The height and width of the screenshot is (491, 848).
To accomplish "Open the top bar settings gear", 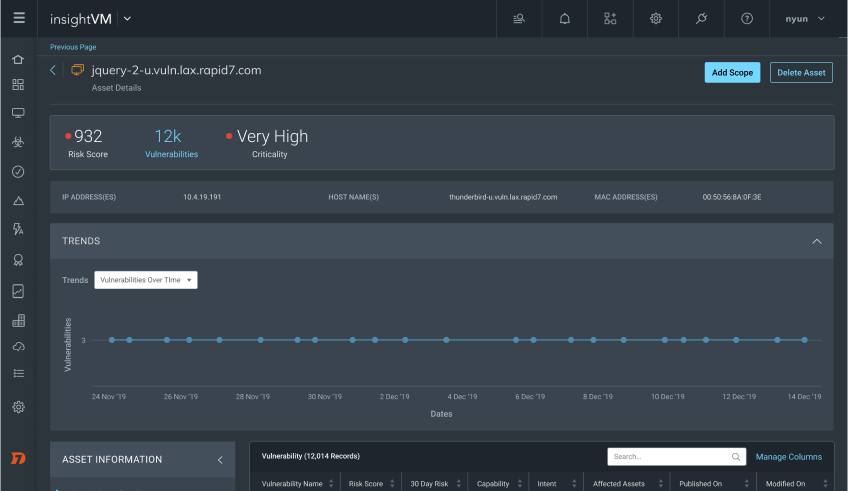I will coord(655,19).
